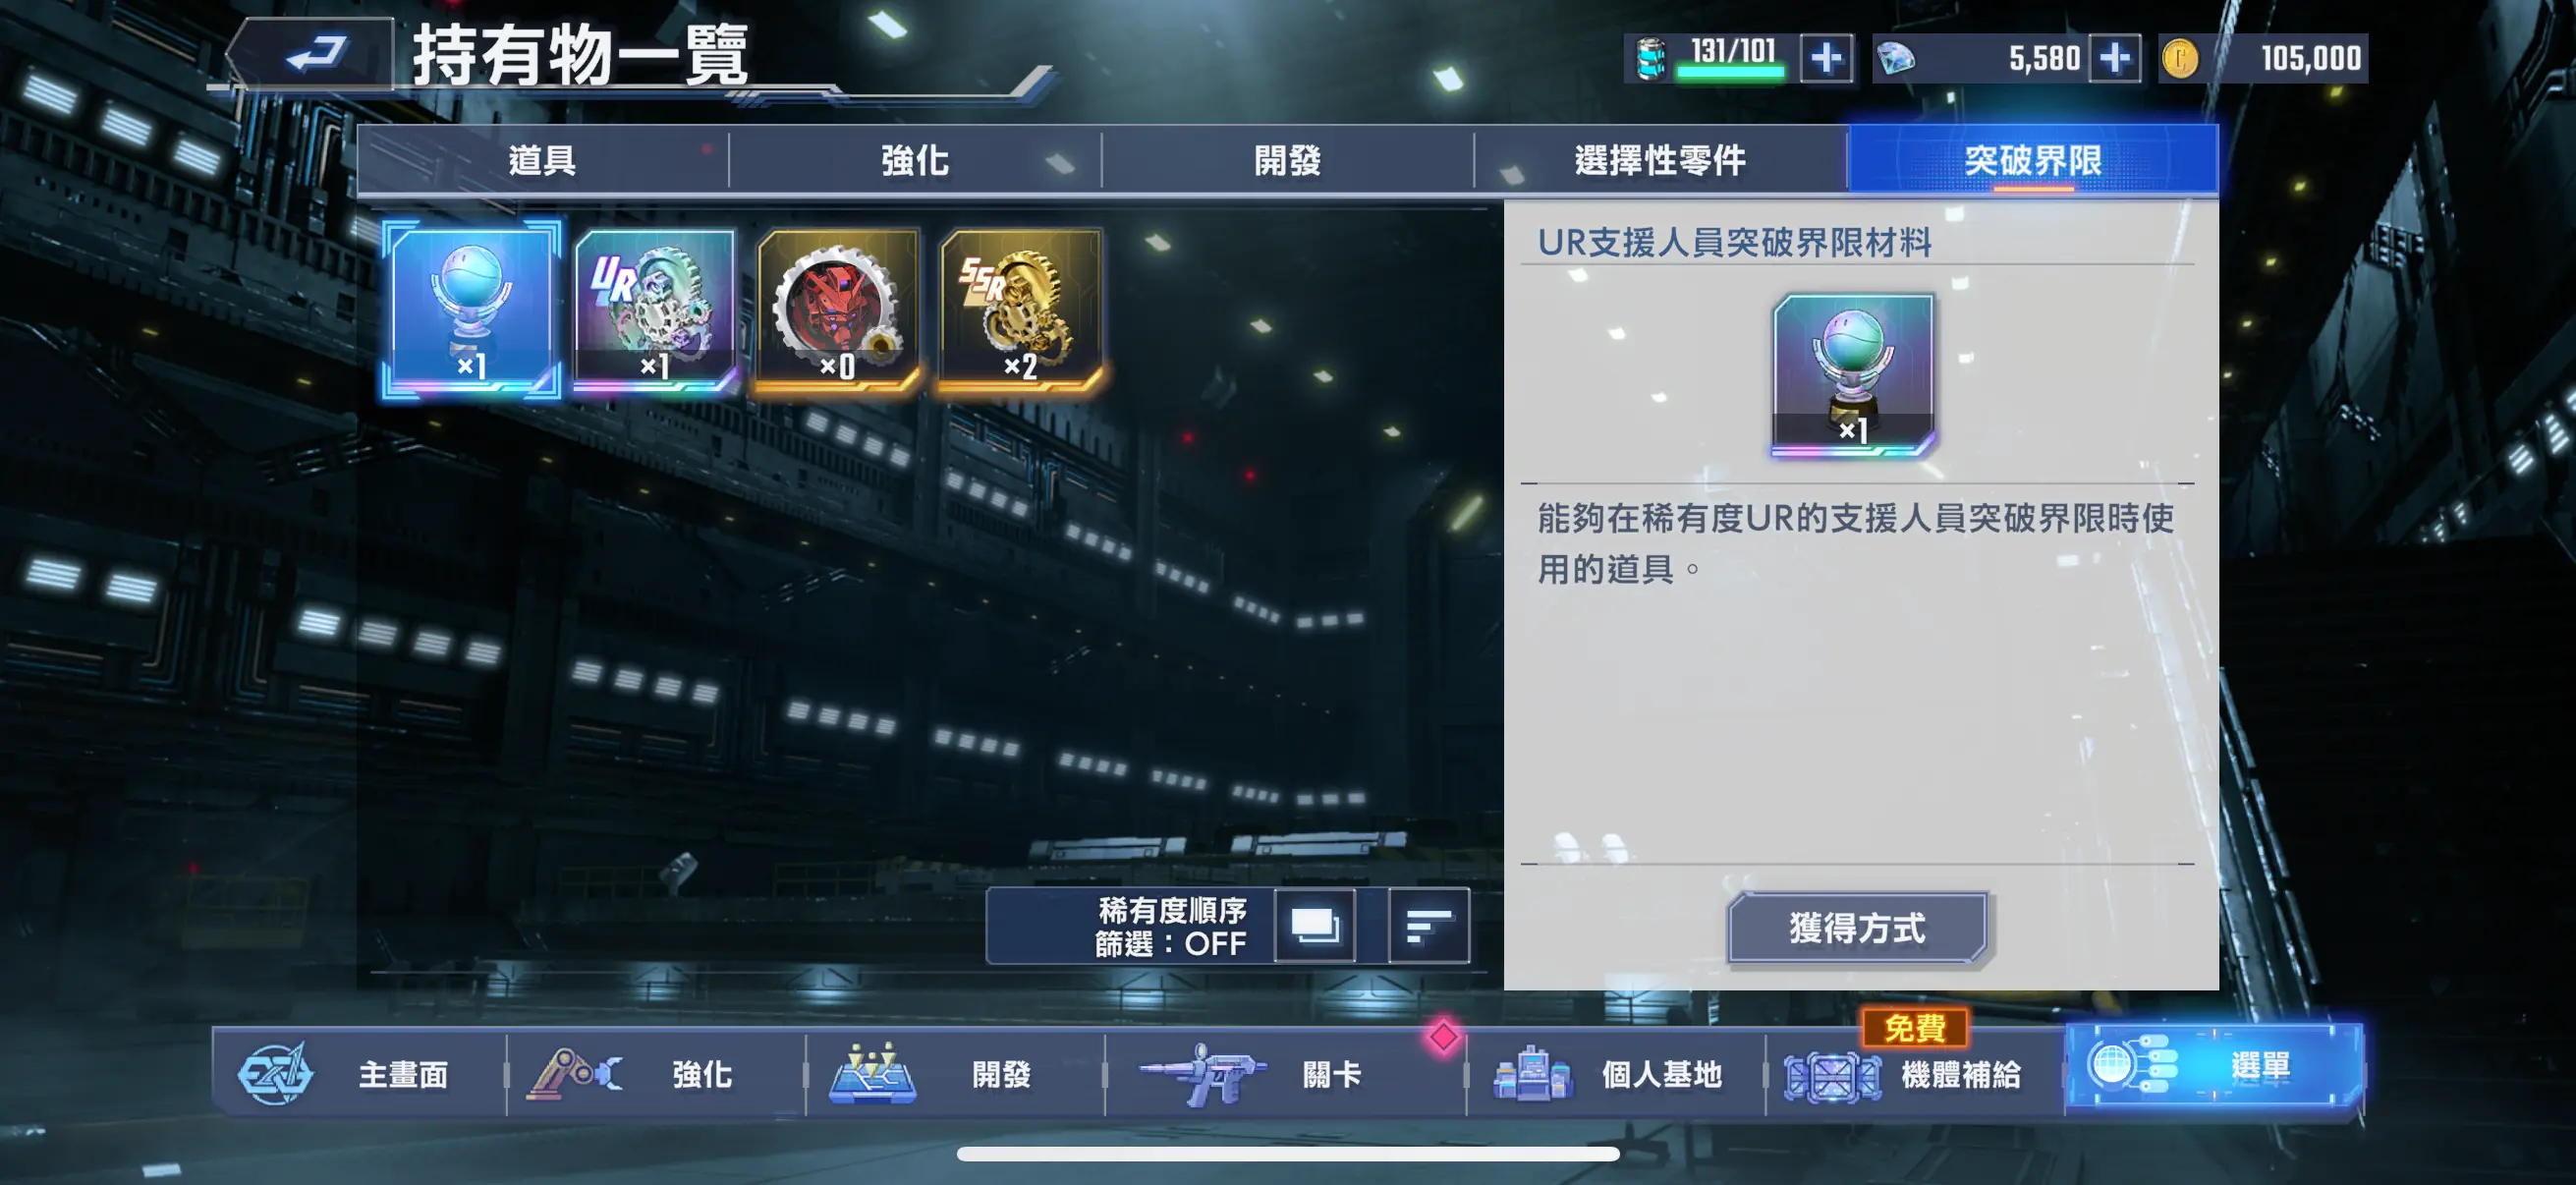This screenshot has height=1185, width=2576.
Task: Click the 獲得方式 button
Action: coord(1857,928)
